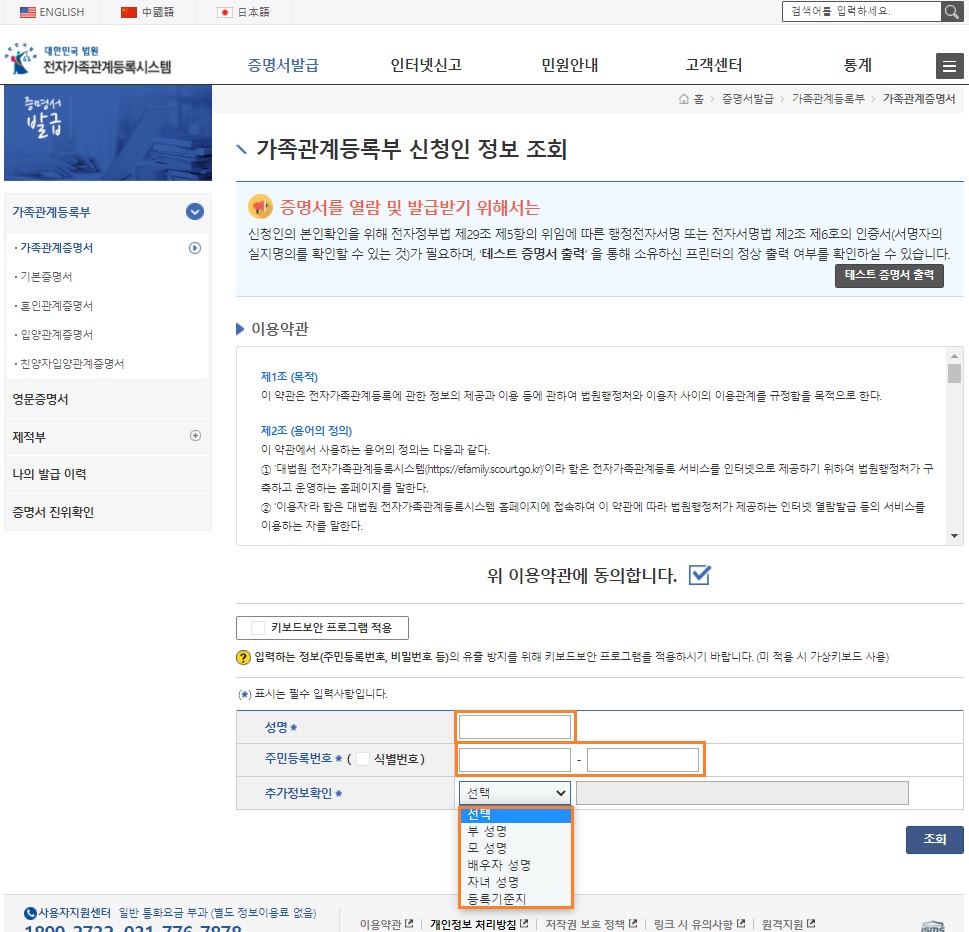The height and width of the screenshot is (932, 969).
Task: Click the second 주민등록번호 input field
Action: (643, 760)
